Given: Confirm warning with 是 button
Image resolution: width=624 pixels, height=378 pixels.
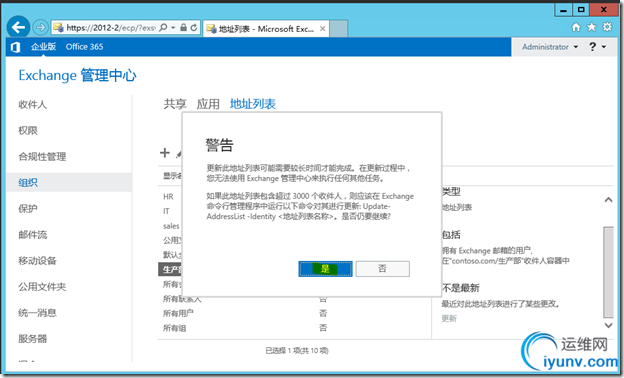Looking at the screenshot, I should [326, 269].
